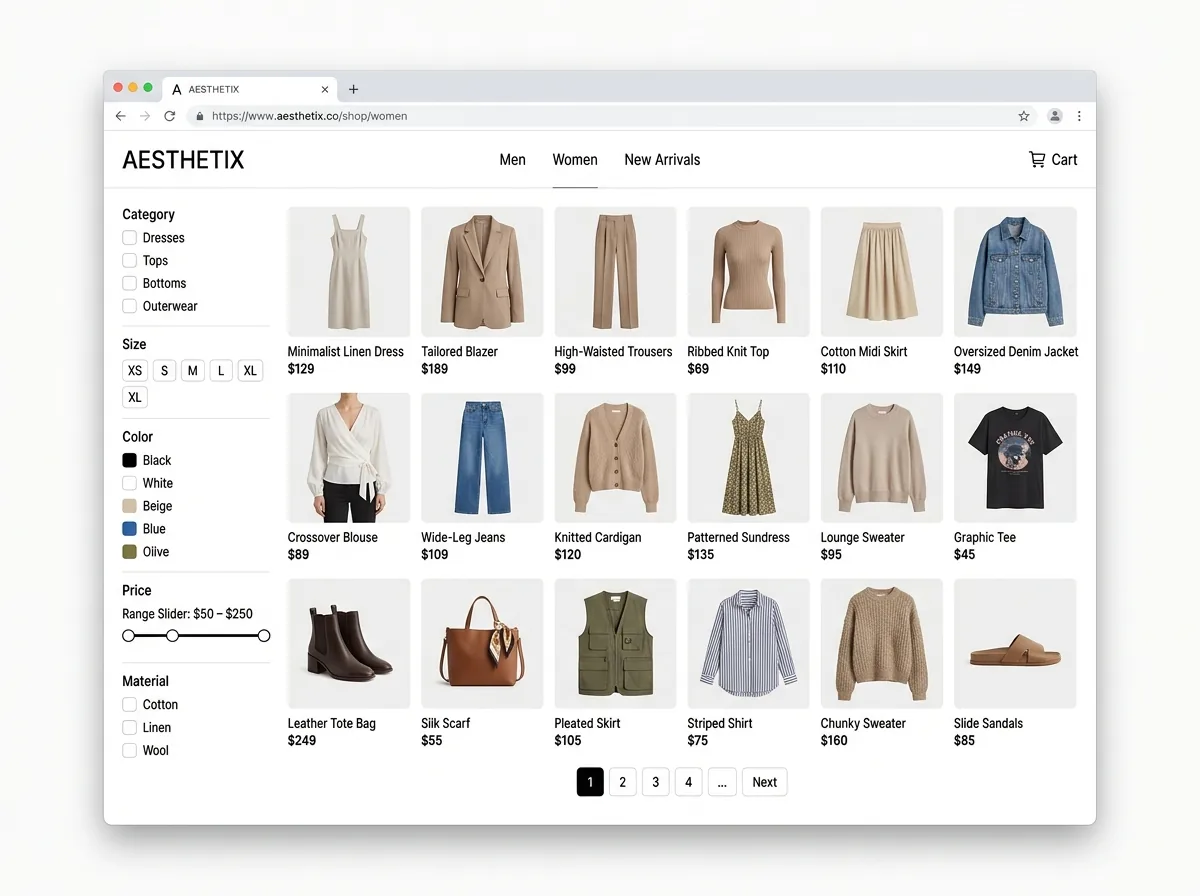The image size is (1200, 896).
Task: Click the Olive color swatch
Action: (x=129, y=552)
